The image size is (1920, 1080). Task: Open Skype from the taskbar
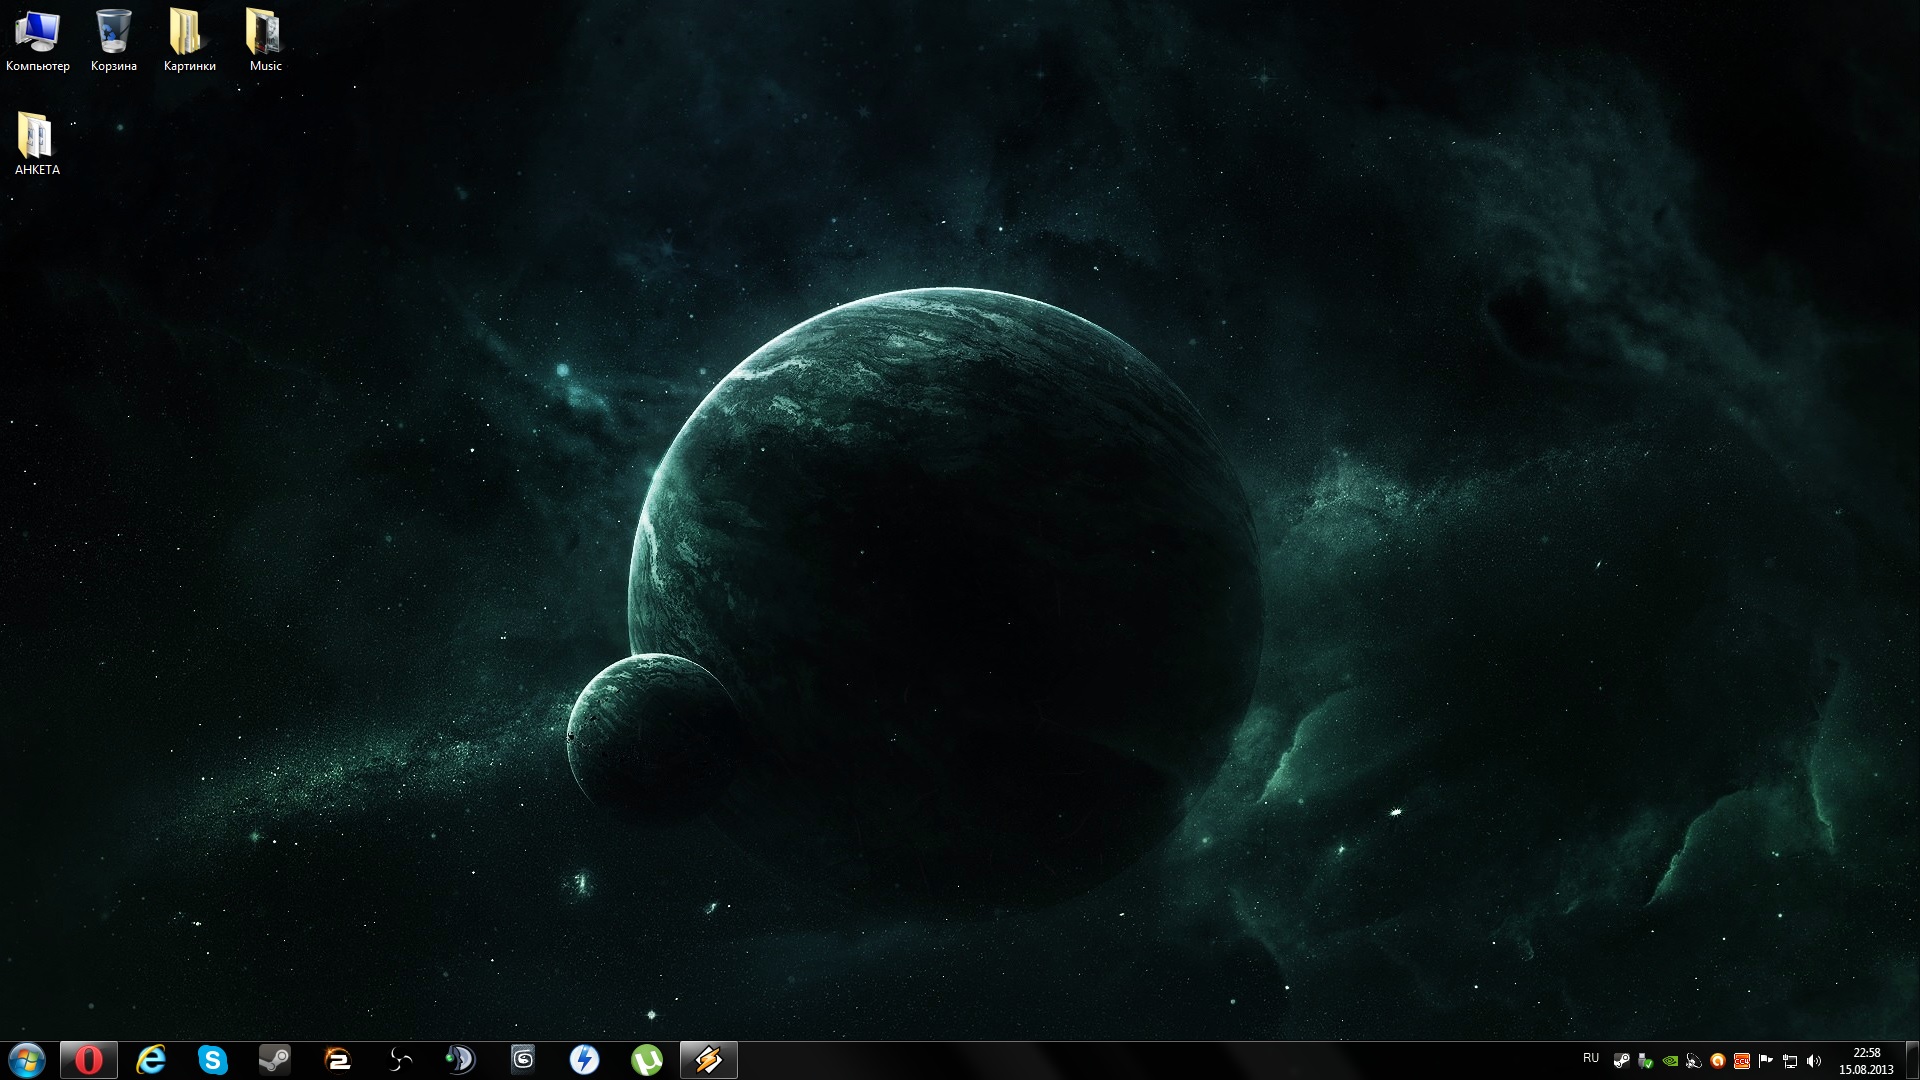pos(213,1060)
